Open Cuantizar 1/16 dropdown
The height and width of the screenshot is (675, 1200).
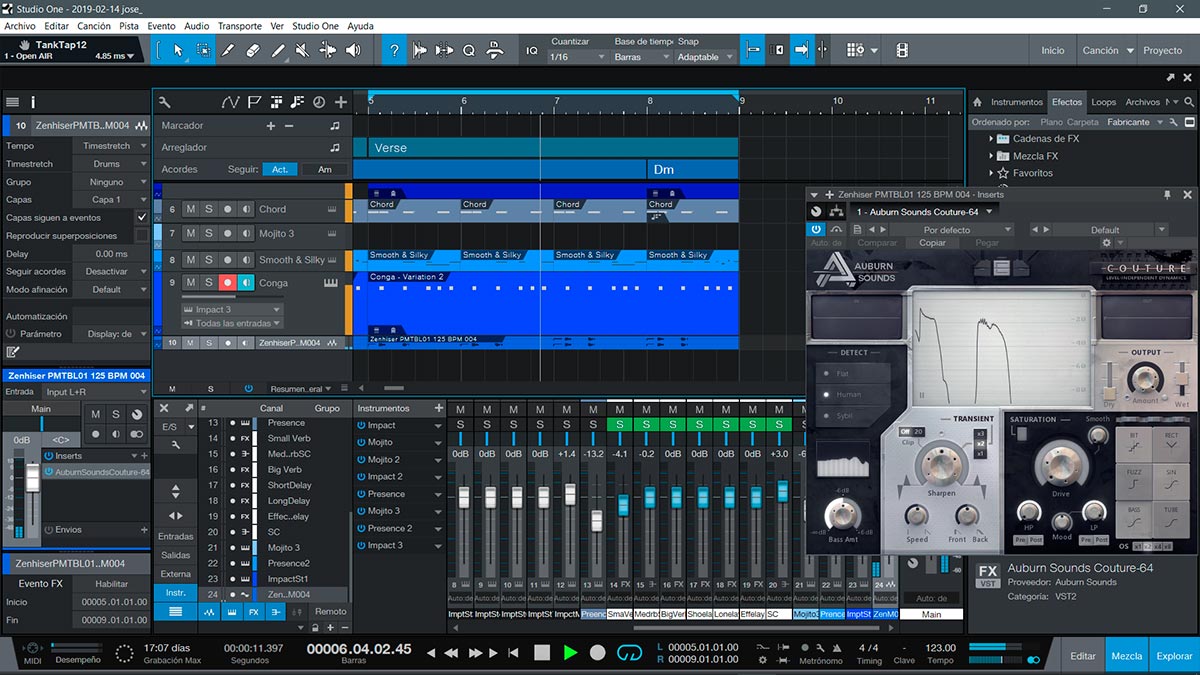(578, 57)
